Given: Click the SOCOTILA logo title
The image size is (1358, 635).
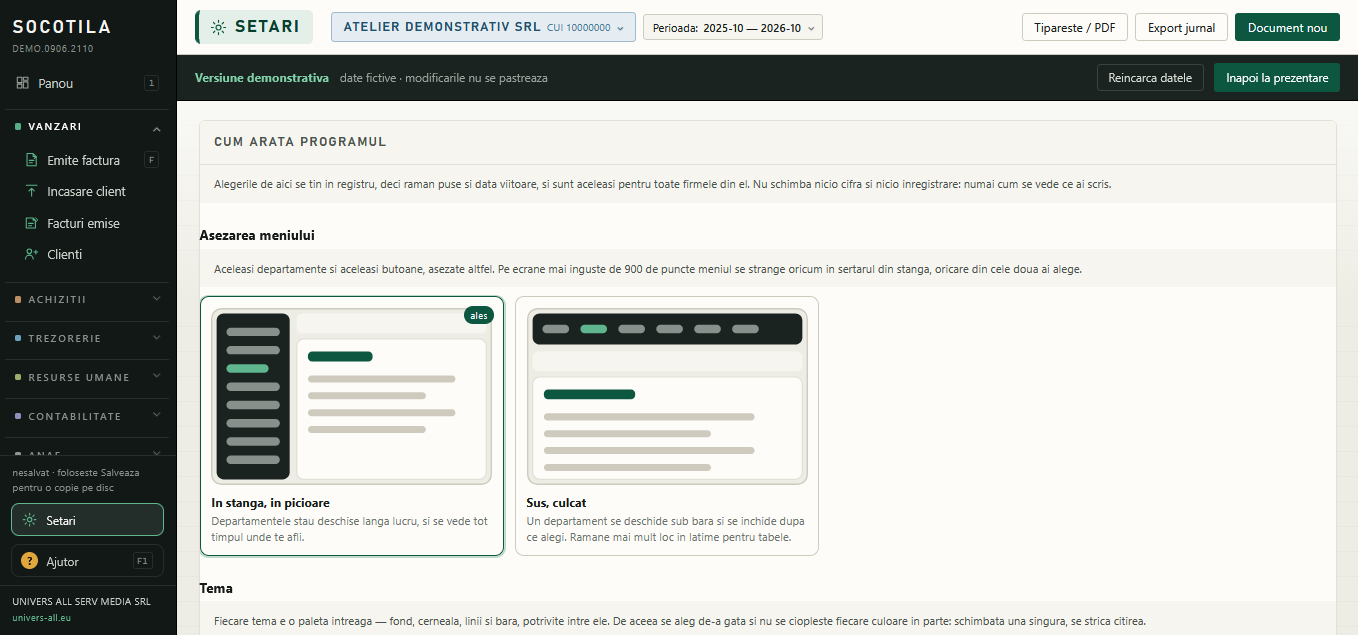Looking at the screenshot, I should coord(62,27).
